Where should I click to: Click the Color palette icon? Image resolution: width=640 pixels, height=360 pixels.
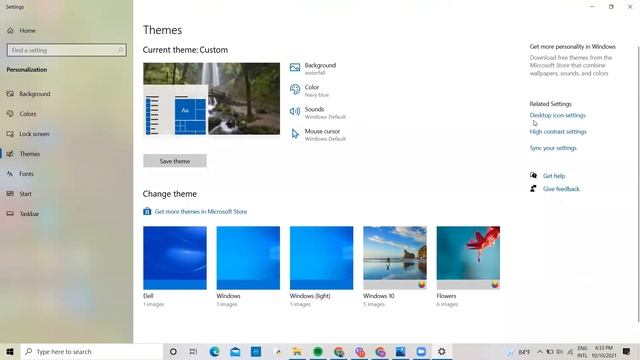click(x=295, y=89)
